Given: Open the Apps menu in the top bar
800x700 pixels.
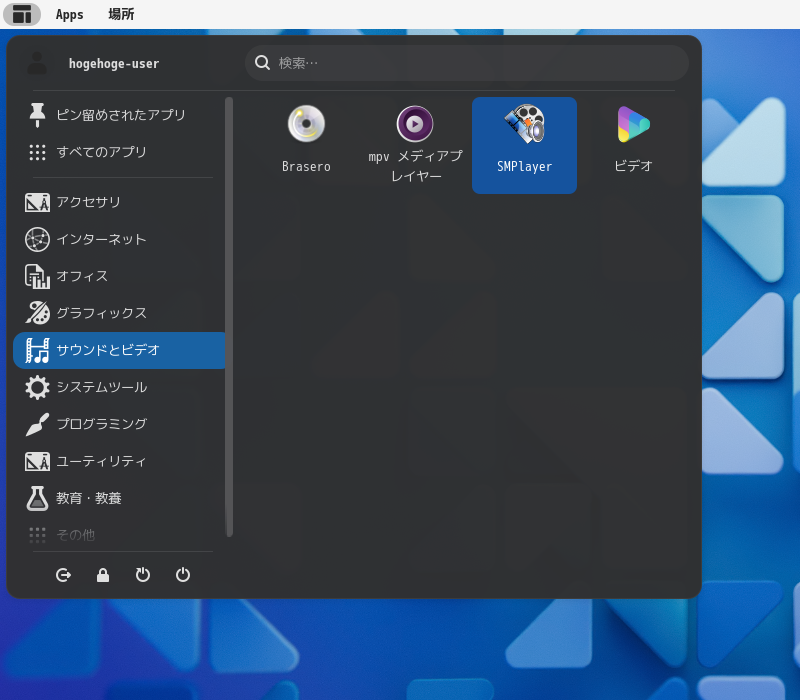Looking at the screenshot, I should 69,14.
